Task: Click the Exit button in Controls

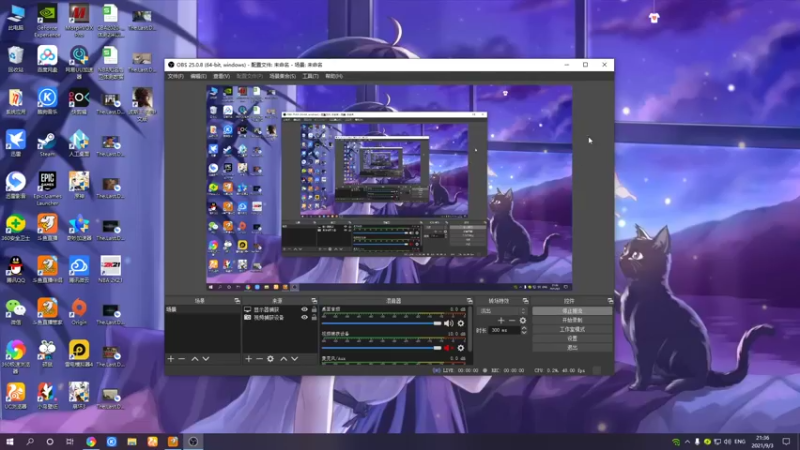Action: pos(572,347)
